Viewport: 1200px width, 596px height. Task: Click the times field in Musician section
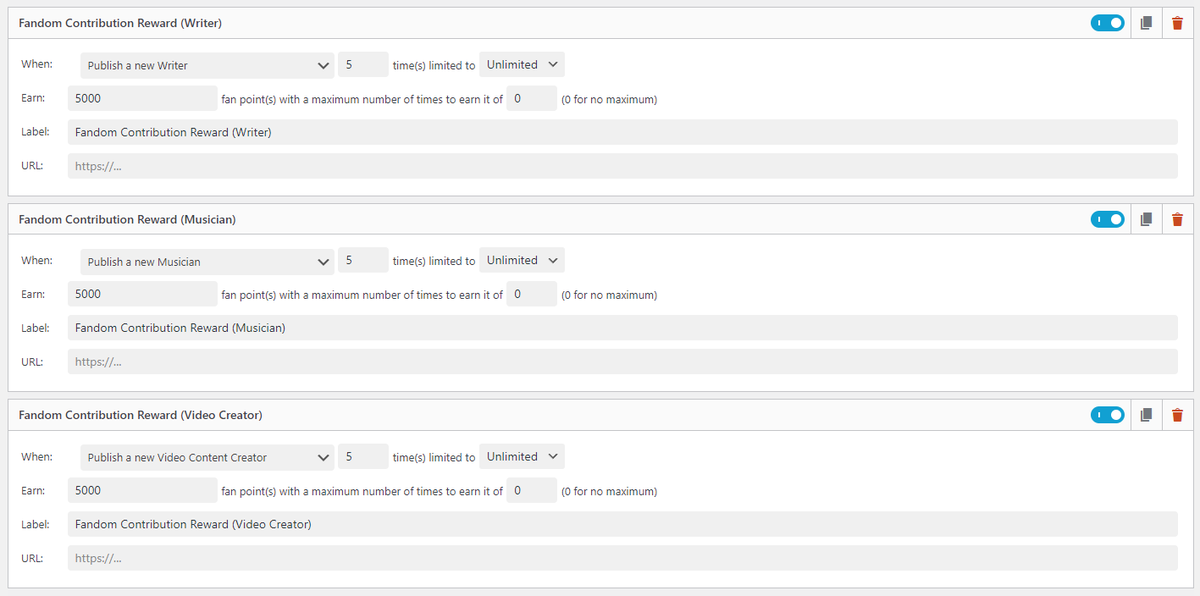(363, 260)
